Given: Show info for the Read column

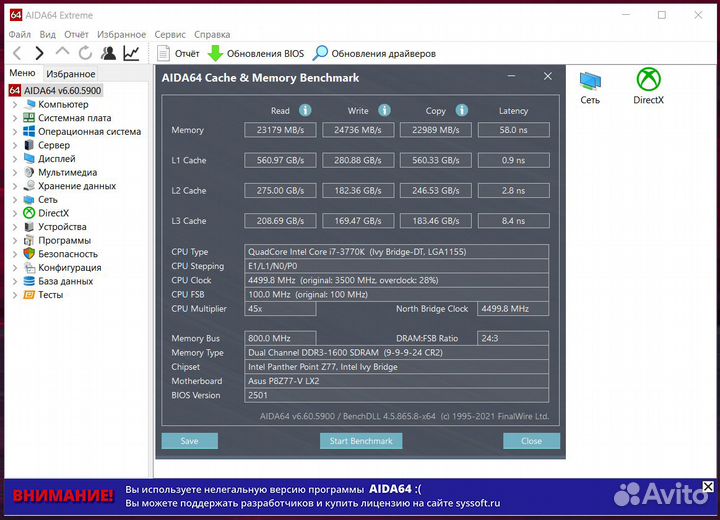Looking at the screenshot, I should [305, 110].
